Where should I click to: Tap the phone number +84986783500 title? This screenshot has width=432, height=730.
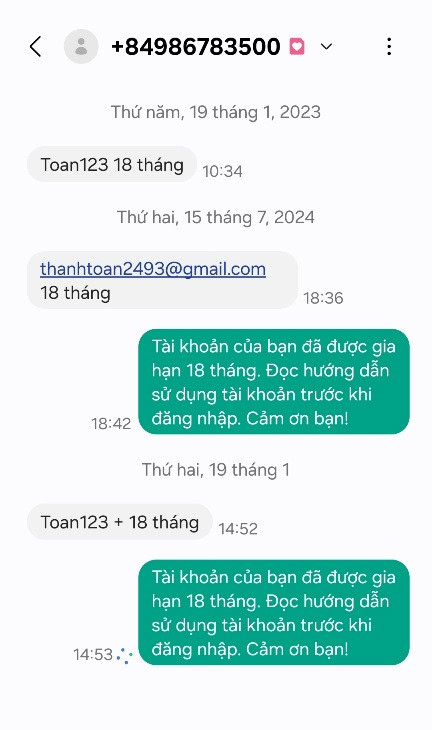(x=196, y=46)
